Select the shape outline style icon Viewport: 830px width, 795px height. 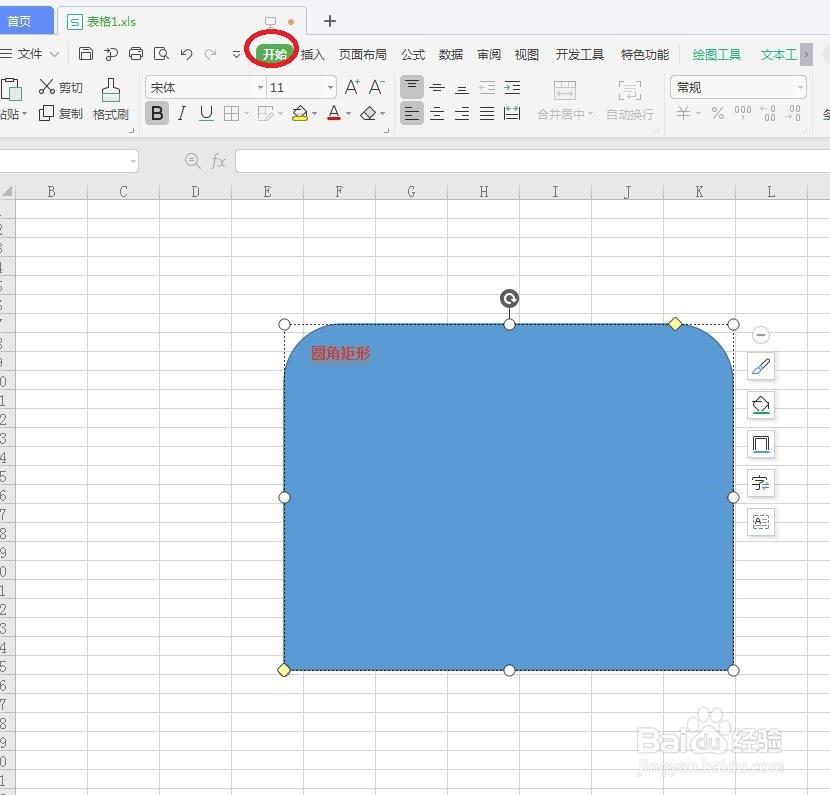[760, 443]
